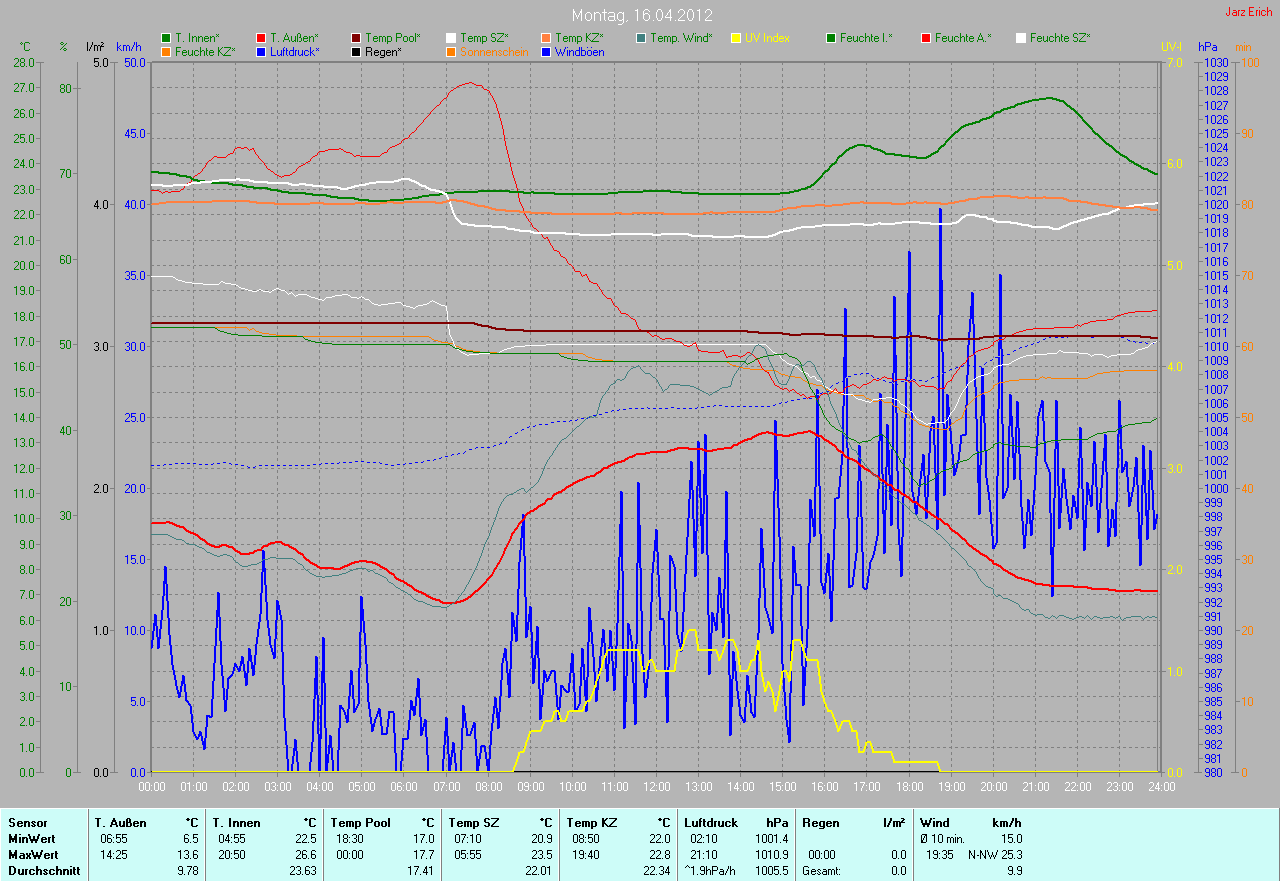Image resolution: width=1280 pixels, height=881 pixels.
Task: Click the red T. Außen legend marker
Action: click(261, 38)
